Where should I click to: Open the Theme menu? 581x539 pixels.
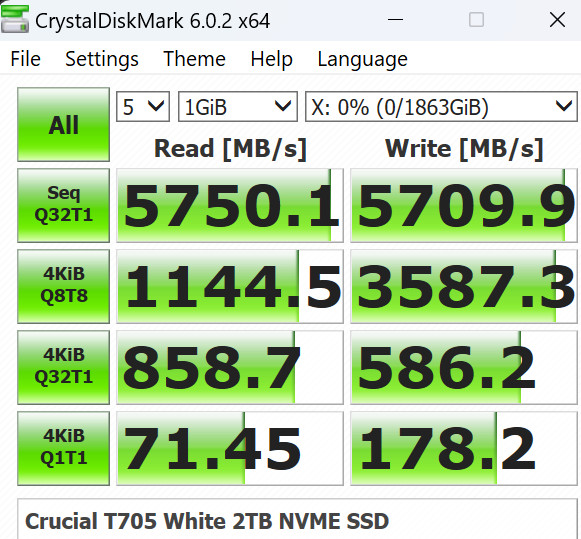point(195,59)
